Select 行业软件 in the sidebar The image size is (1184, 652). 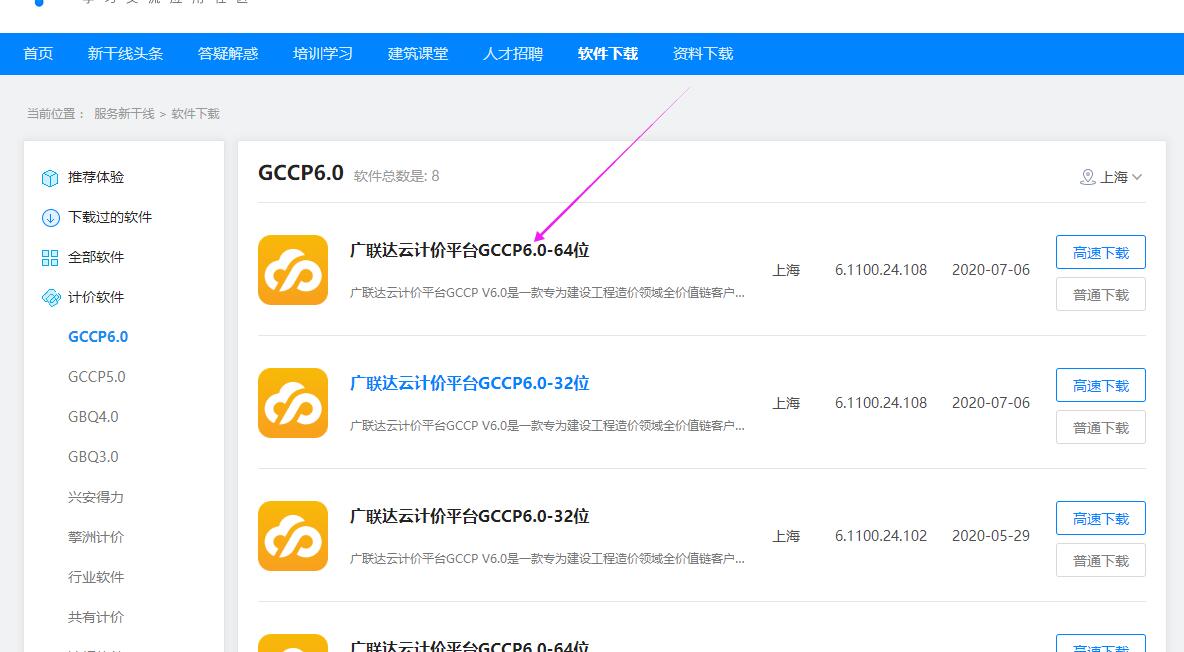click(x=96, y=577)
